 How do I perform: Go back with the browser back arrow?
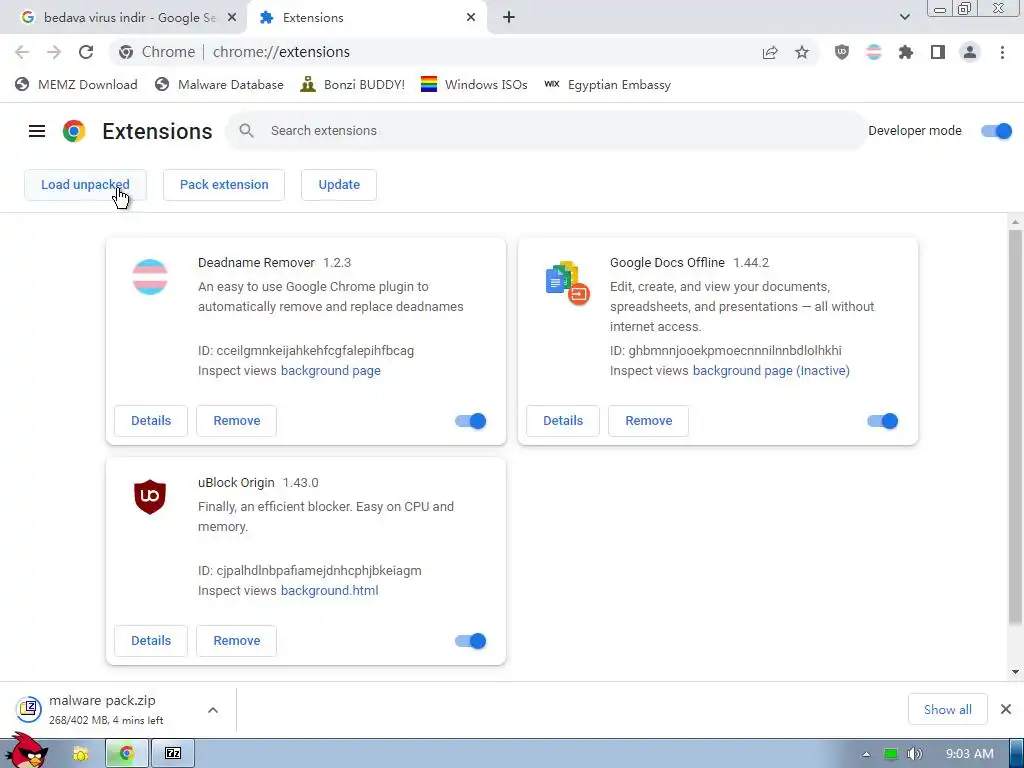(22, 52)
